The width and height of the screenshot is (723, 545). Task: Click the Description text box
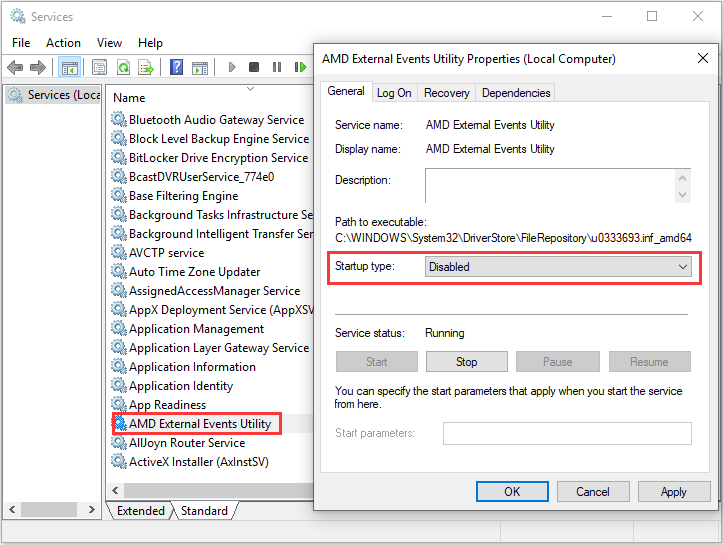[x=549, y=186]
